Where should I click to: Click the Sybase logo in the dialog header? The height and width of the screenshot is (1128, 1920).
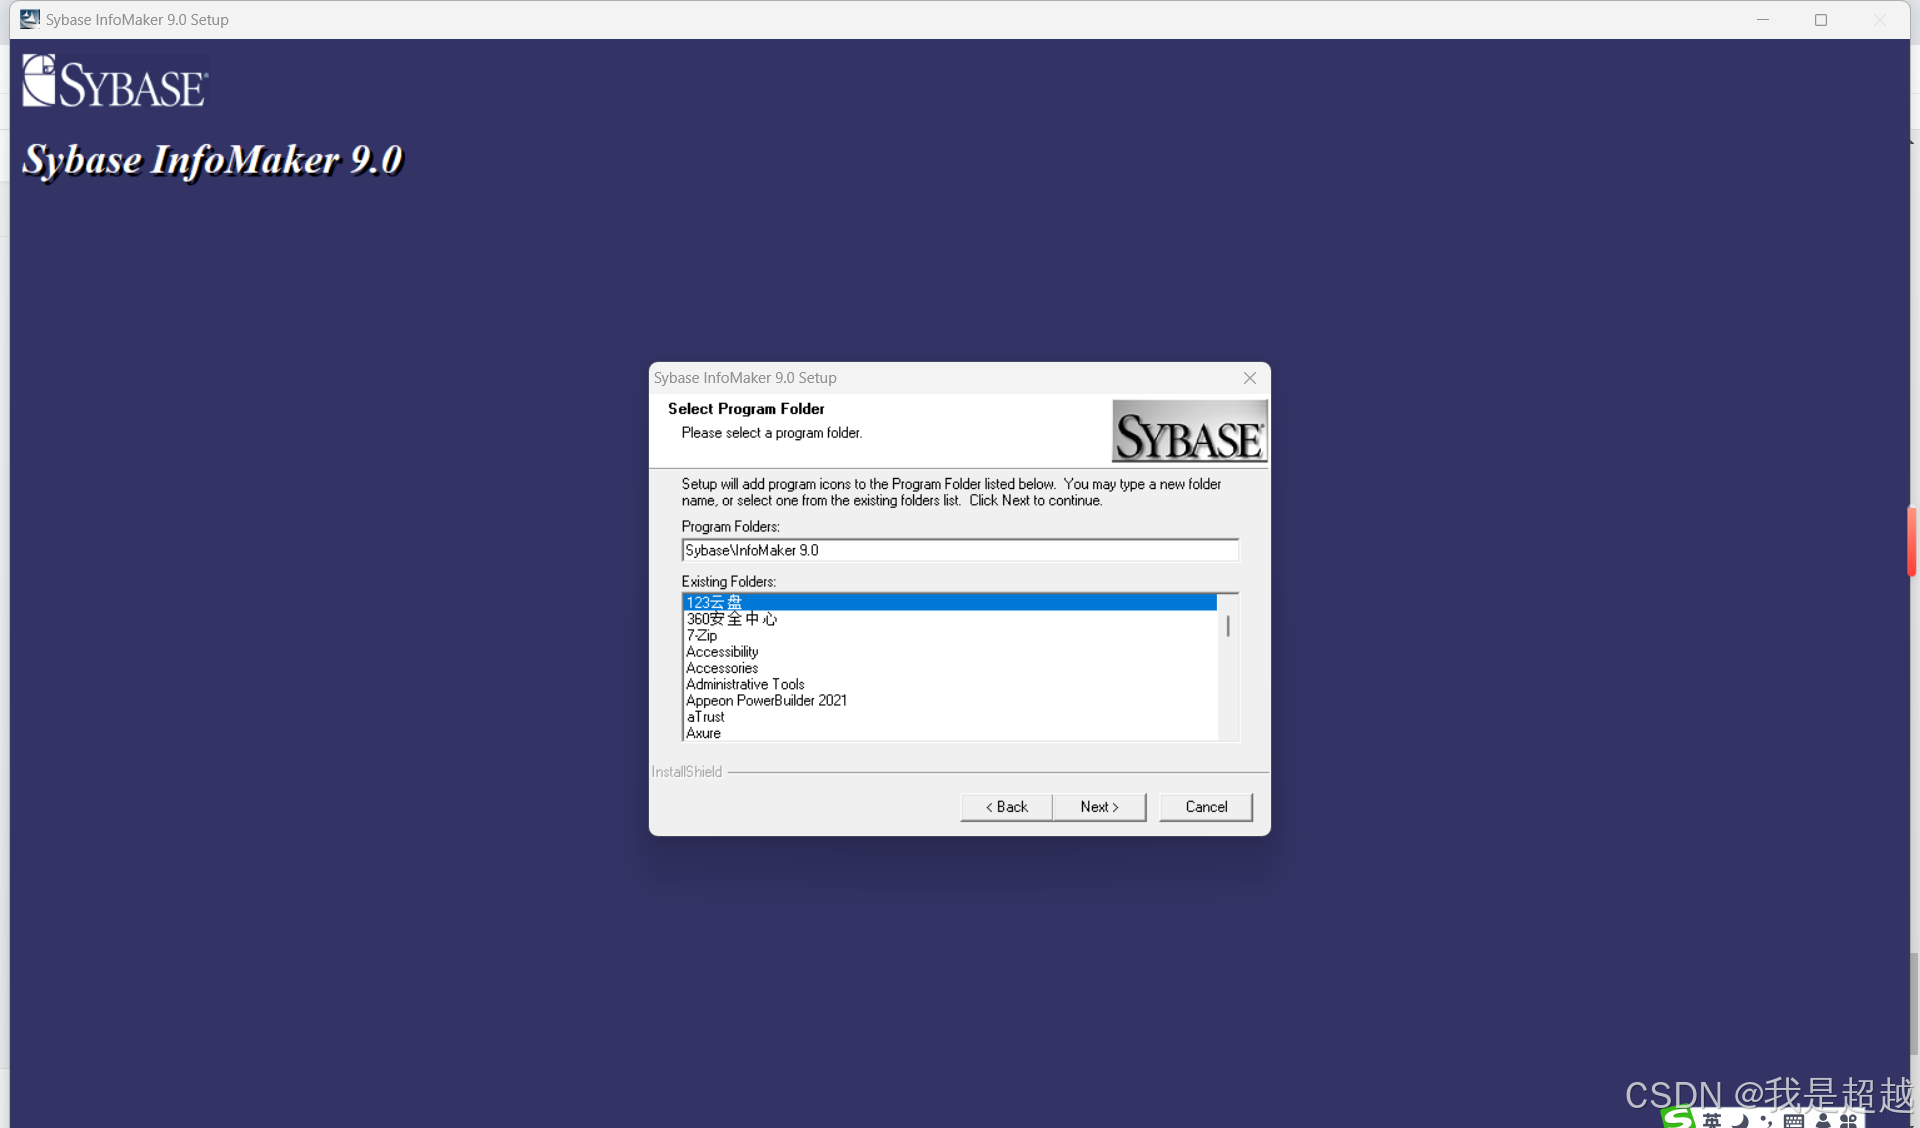(x=1188, y=431)
